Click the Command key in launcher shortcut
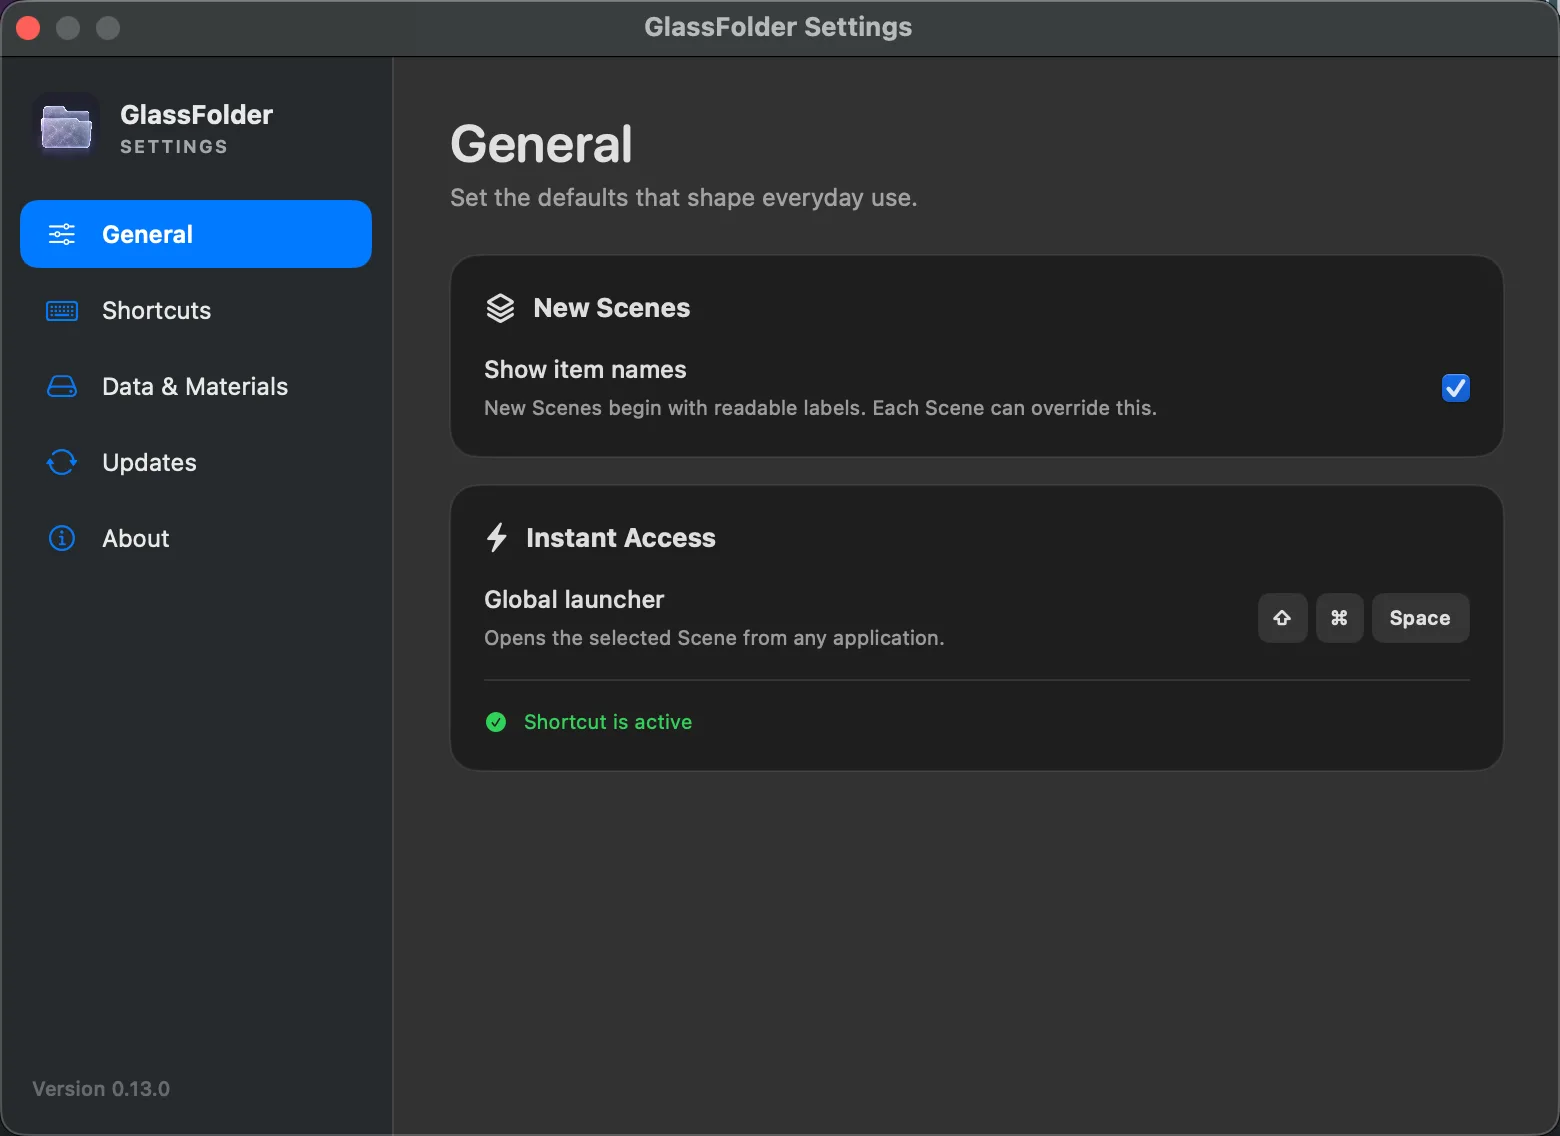 1340,618
